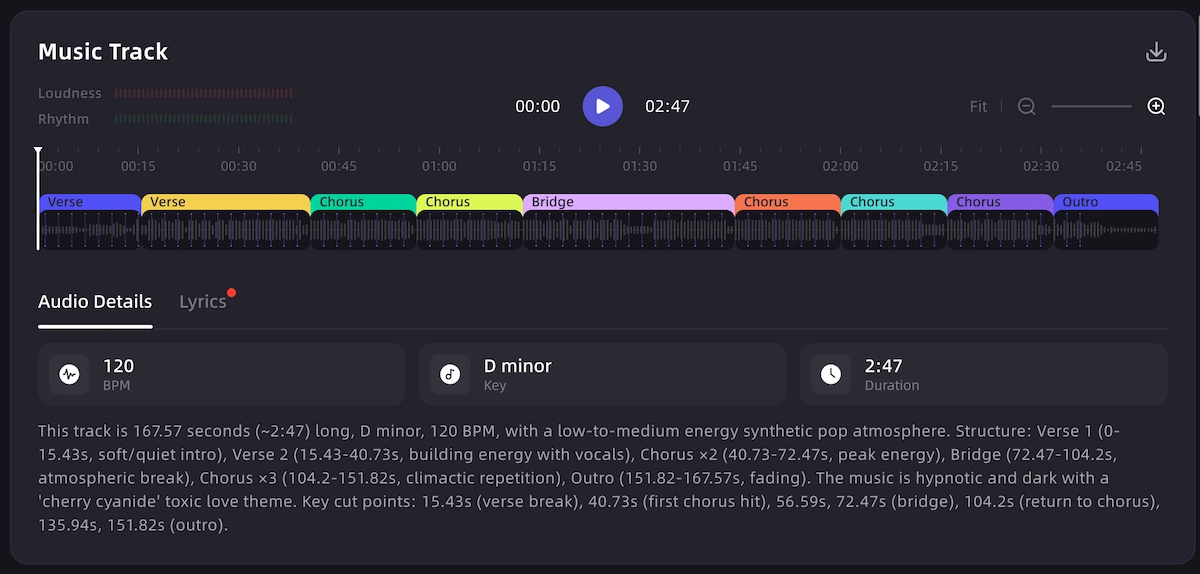This screenshot has width=1200, height=574.
Task: Click the playhead handle at timeline start
Action: pyautogui.click(x=38, y=153)
